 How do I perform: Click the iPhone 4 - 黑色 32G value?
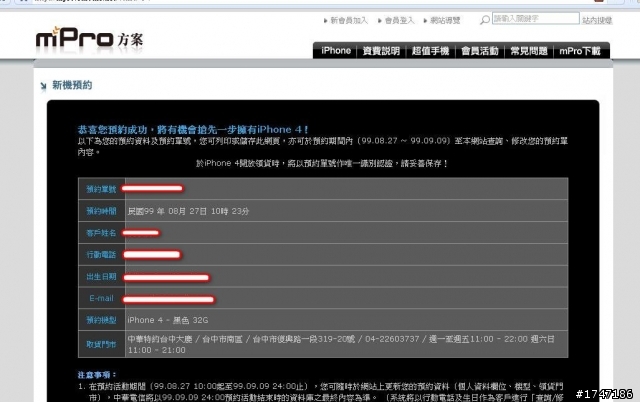pos(168,320)
